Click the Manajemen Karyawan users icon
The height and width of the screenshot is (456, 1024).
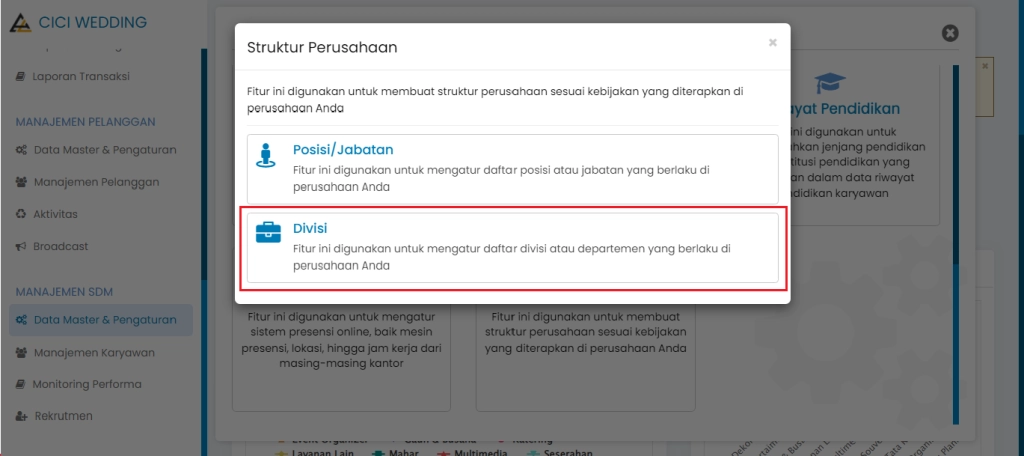(x=21, y=353)
